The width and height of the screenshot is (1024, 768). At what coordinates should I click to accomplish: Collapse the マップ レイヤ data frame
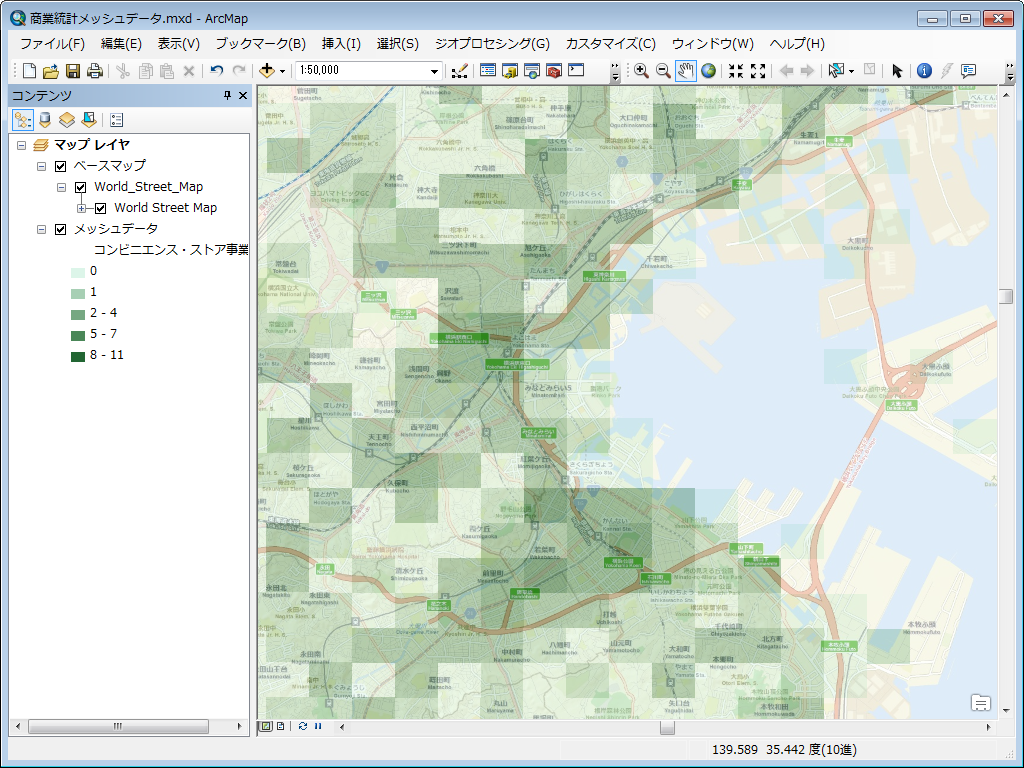22,145
